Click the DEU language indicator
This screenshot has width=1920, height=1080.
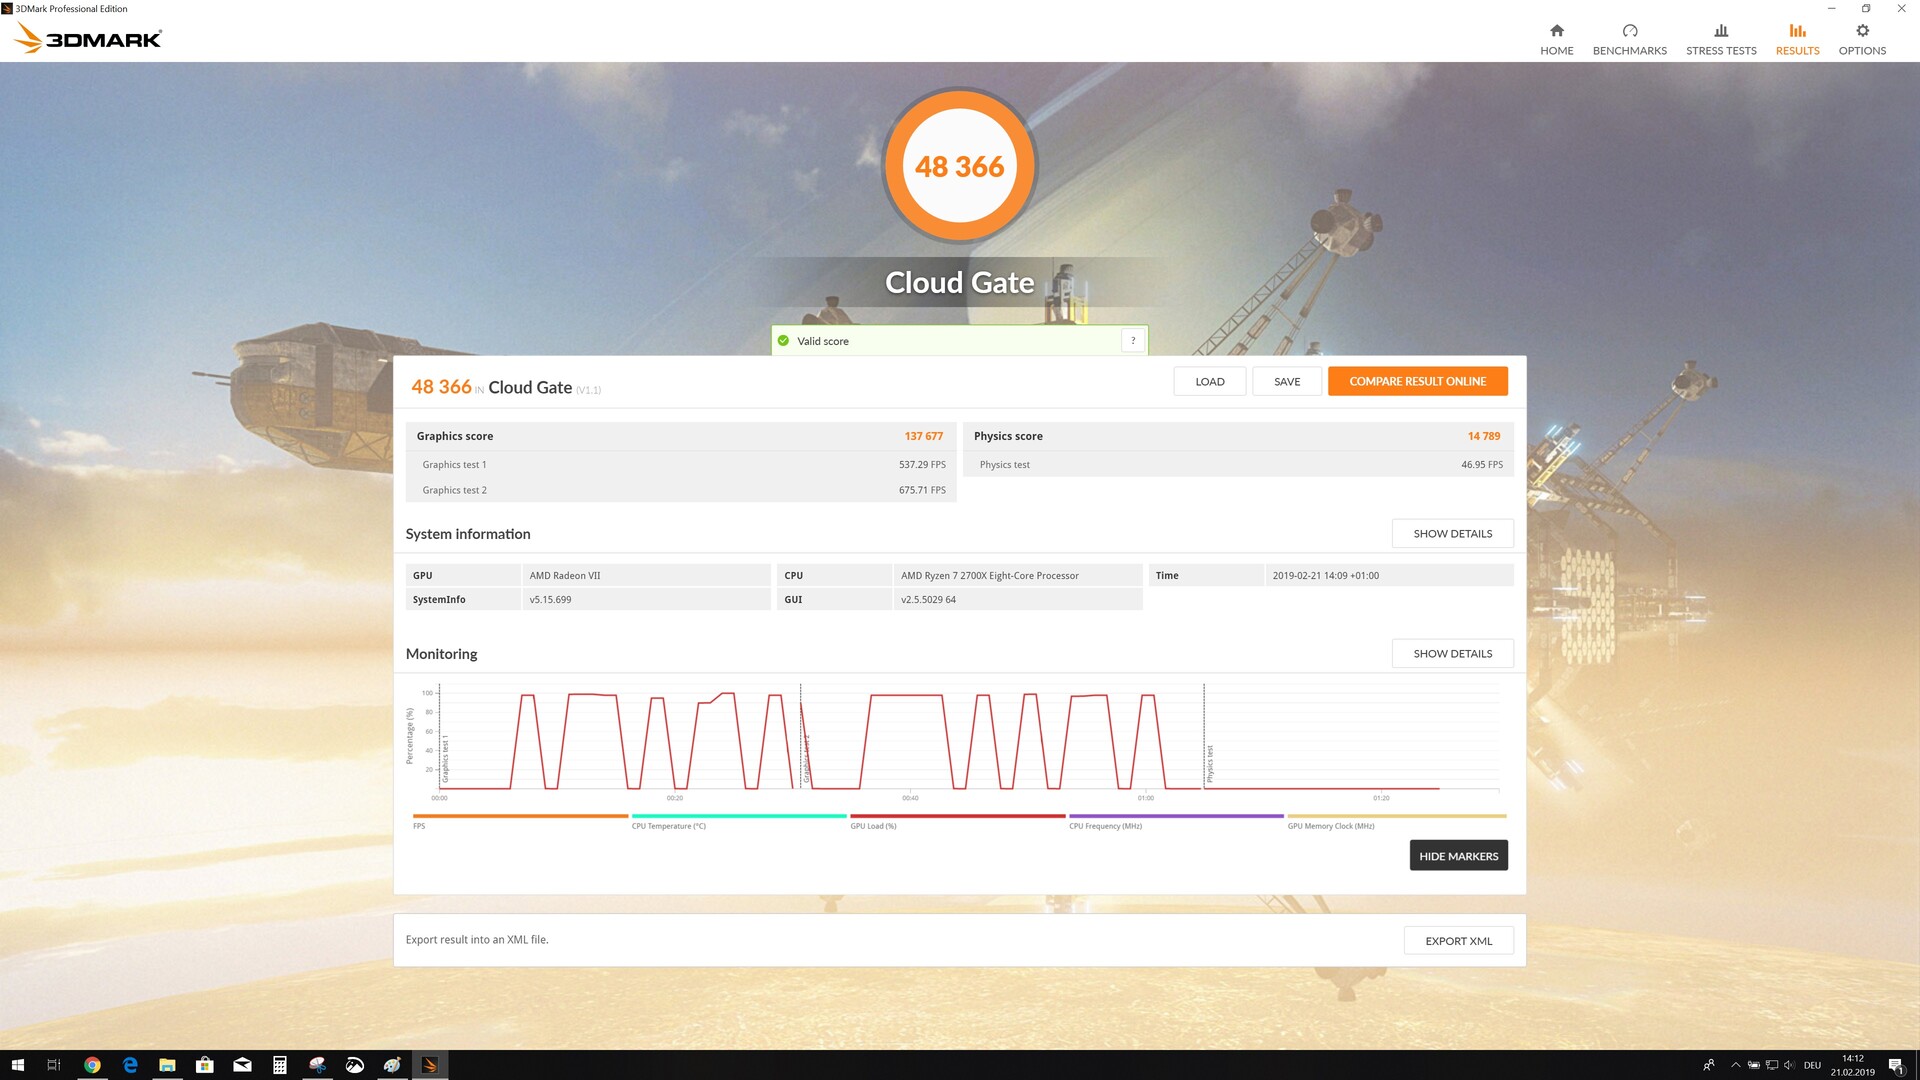coord(1812,1065)
